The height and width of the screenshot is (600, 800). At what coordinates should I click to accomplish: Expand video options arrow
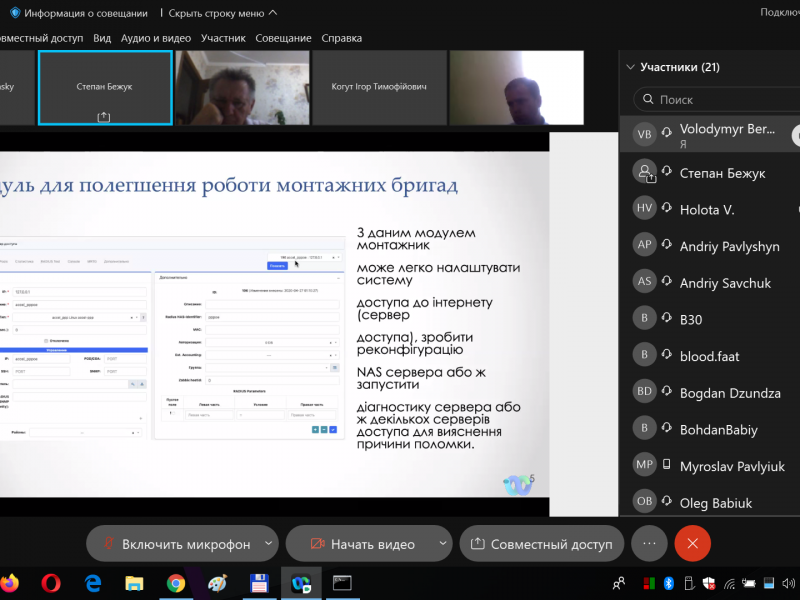coord(443,544)
